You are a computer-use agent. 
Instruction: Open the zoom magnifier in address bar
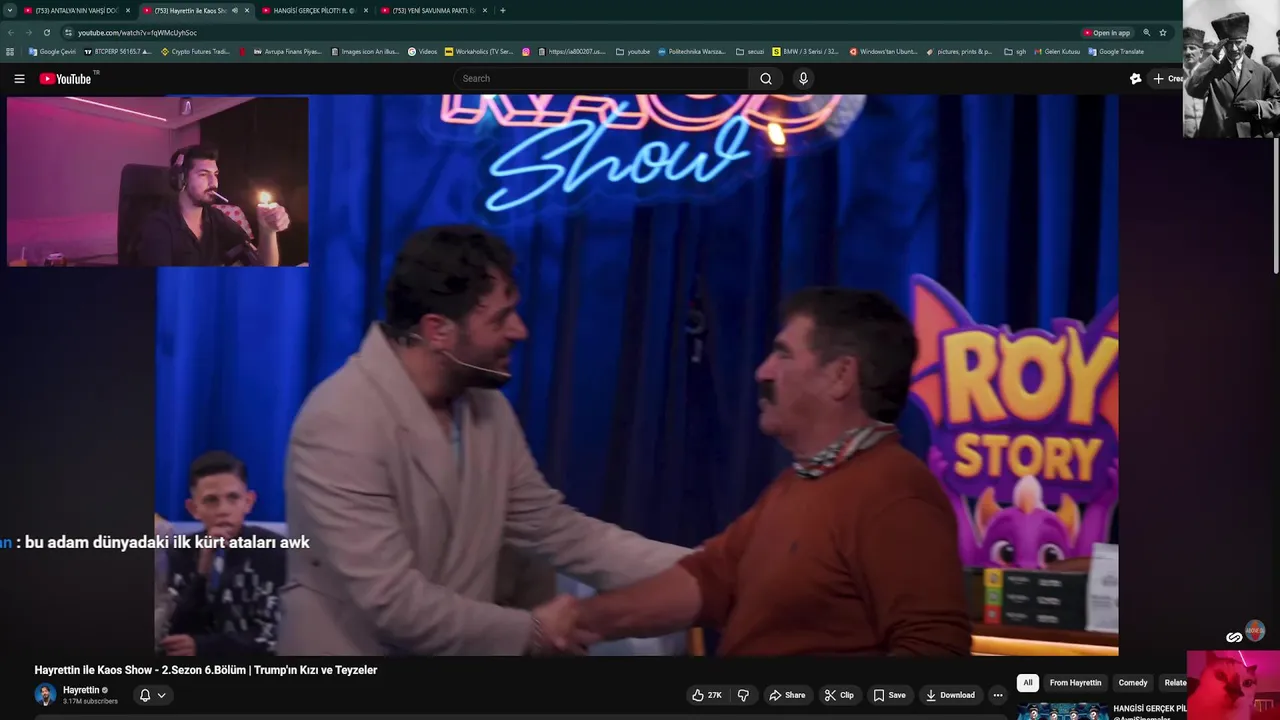point(1147,33)
